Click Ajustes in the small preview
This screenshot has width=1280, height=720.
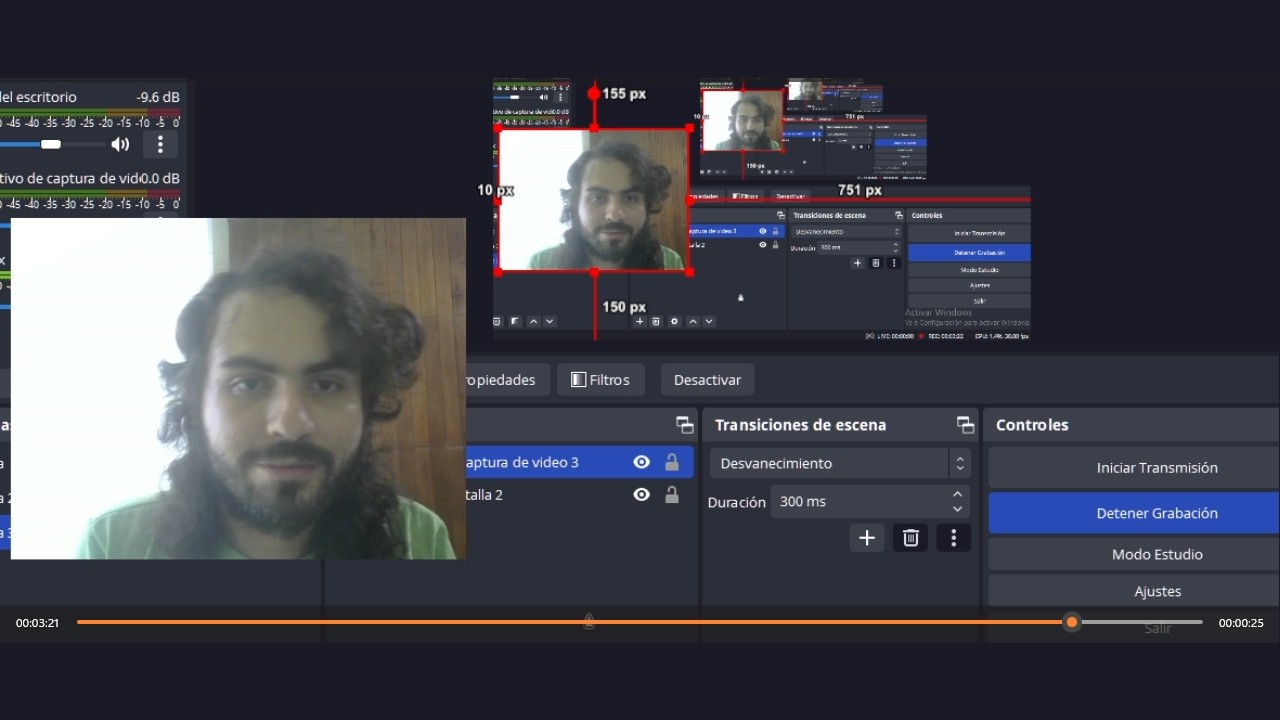(969, 285)
